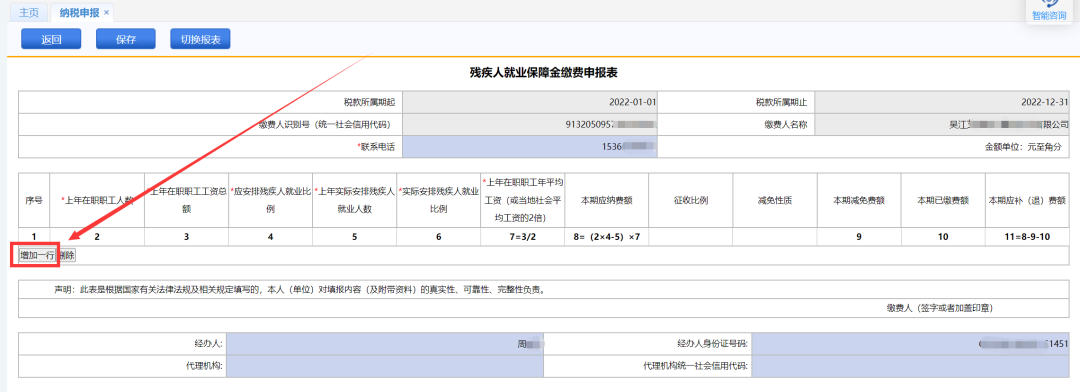
Task: Click the 增加一行 button
Action: click(37, 255)
